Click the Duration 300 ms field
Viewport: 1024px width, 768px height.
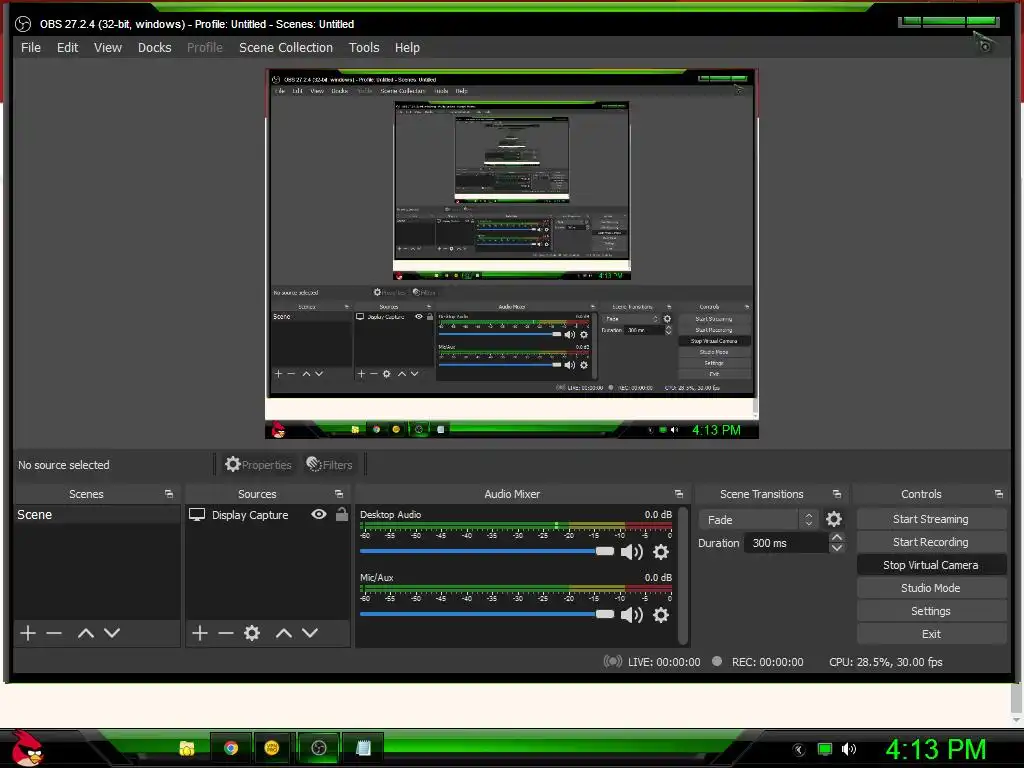point(786,543)
